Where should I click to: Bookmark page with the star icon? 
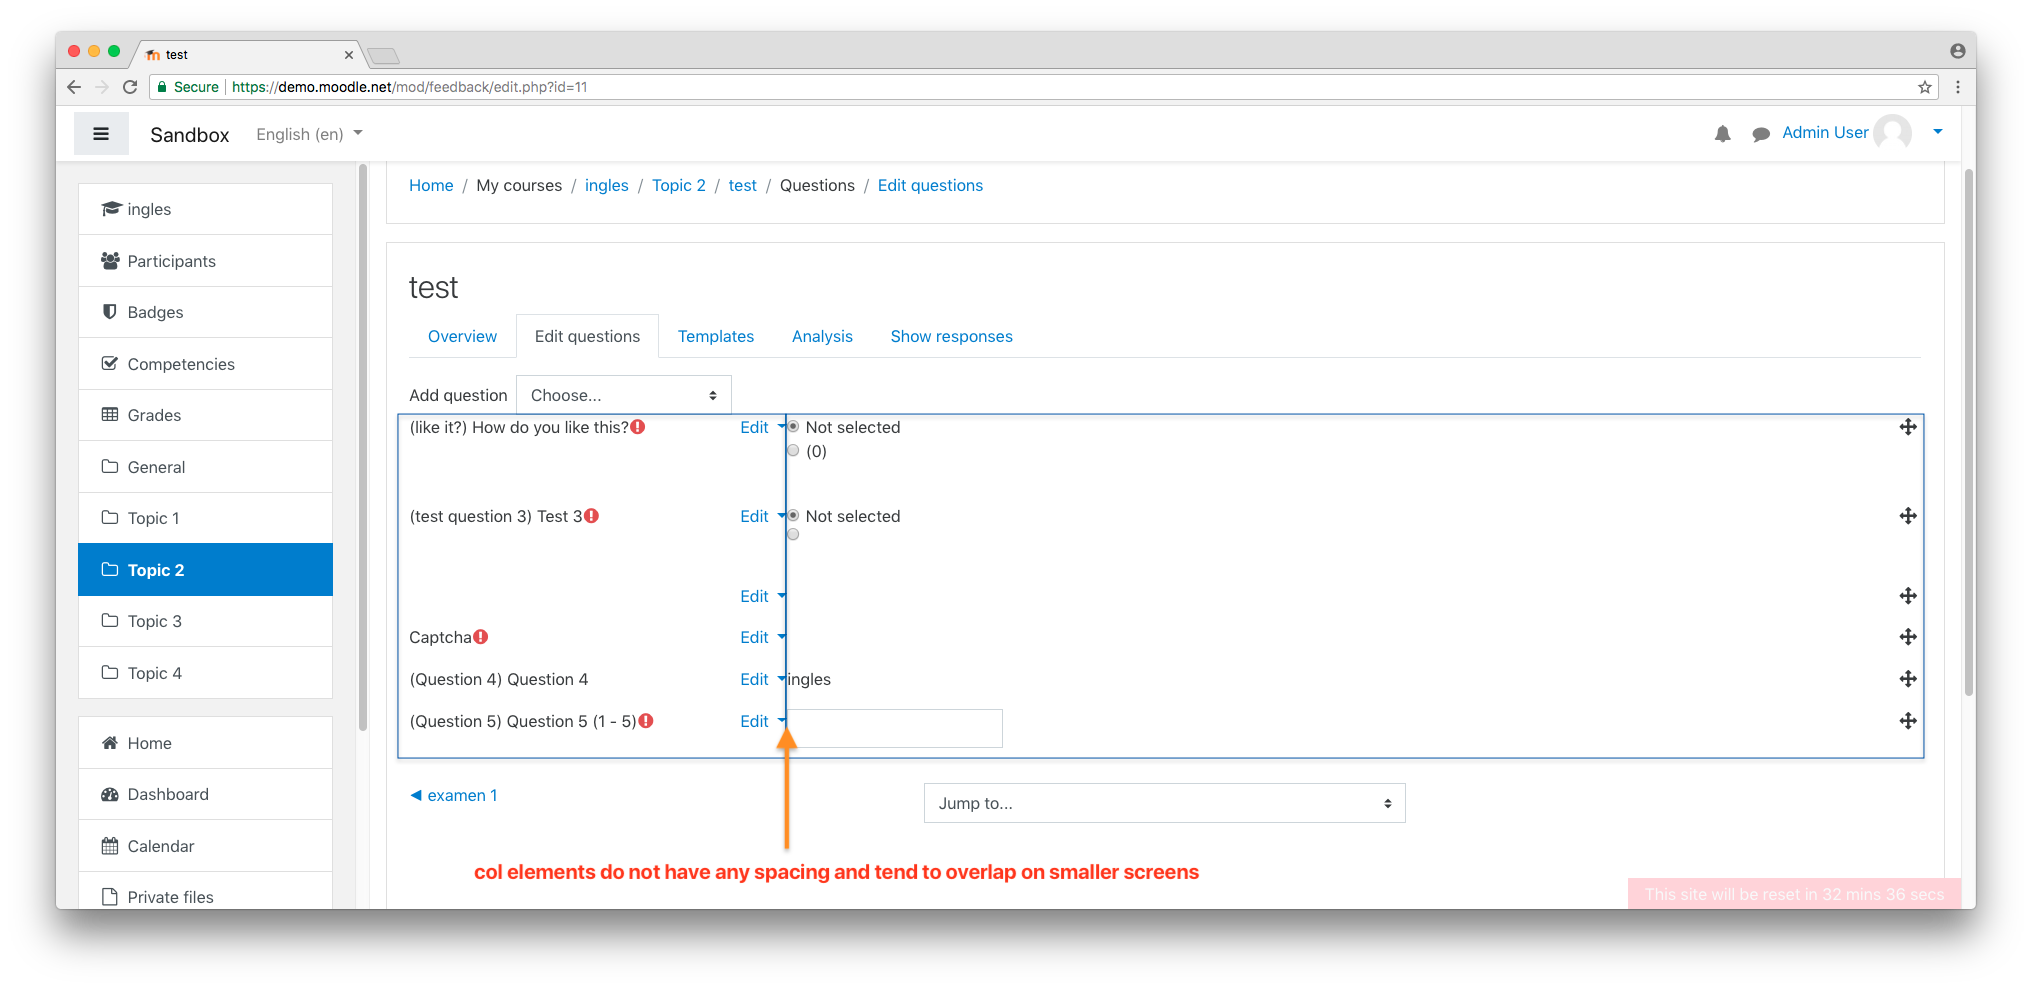pyautogui.click(x=1925, y=87)
